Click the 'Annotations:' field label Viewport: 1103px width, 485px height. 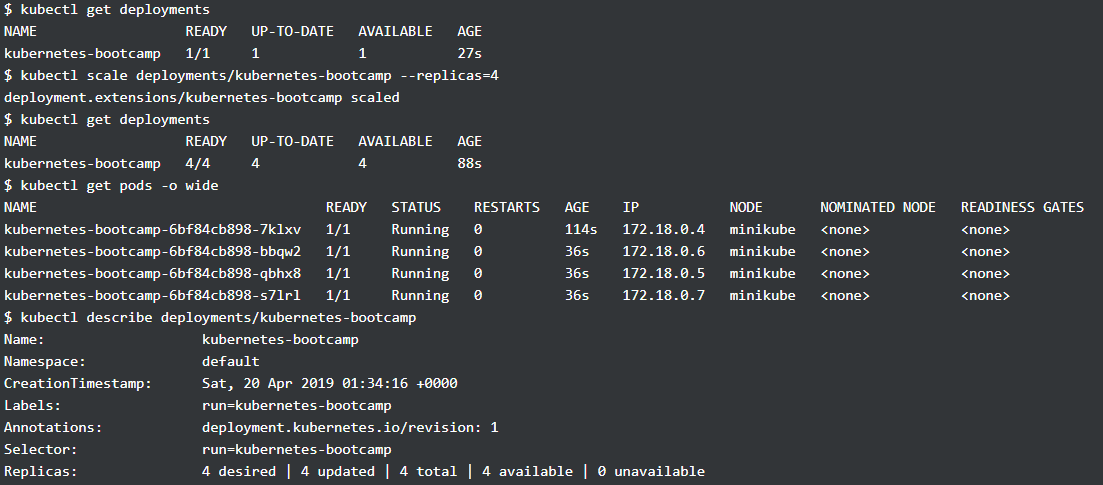[53, 427]
